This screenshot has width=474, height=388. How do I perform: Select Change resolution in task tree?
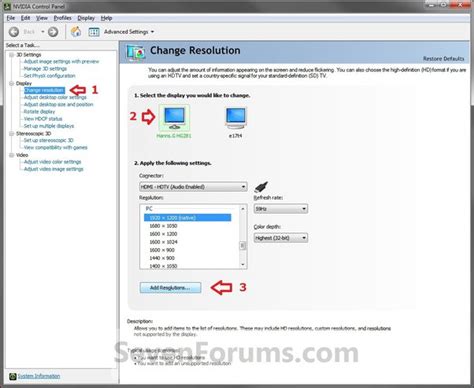[44, 90]
